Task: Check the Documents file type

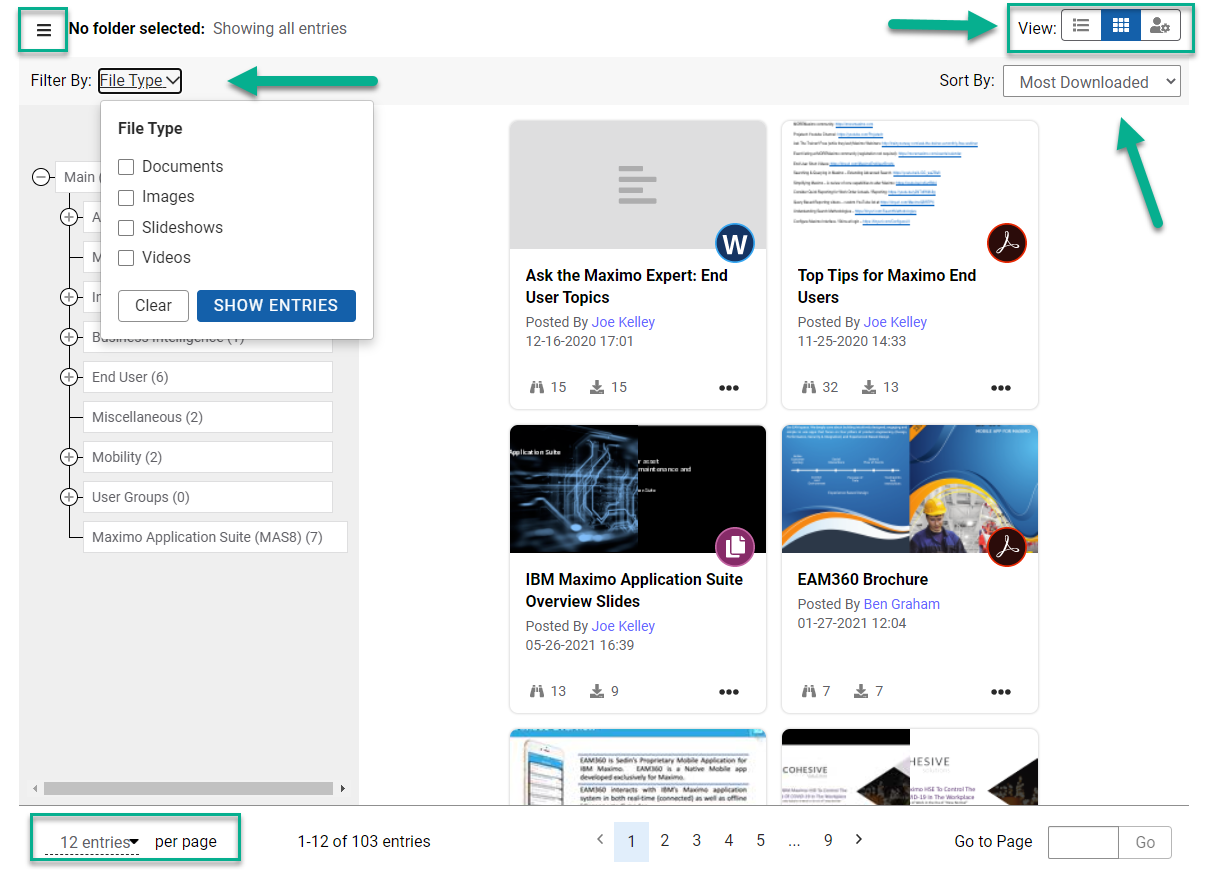Action: tap(126, 167)
